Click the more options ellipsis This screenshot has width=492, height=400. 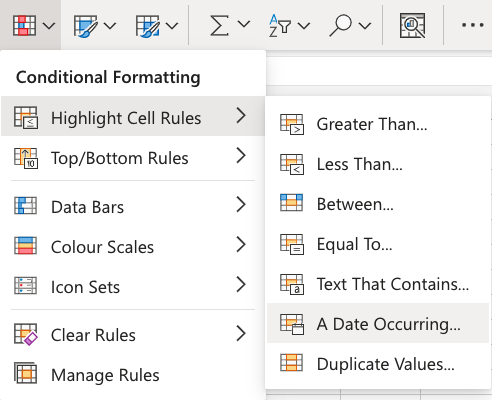pos(473,25)
